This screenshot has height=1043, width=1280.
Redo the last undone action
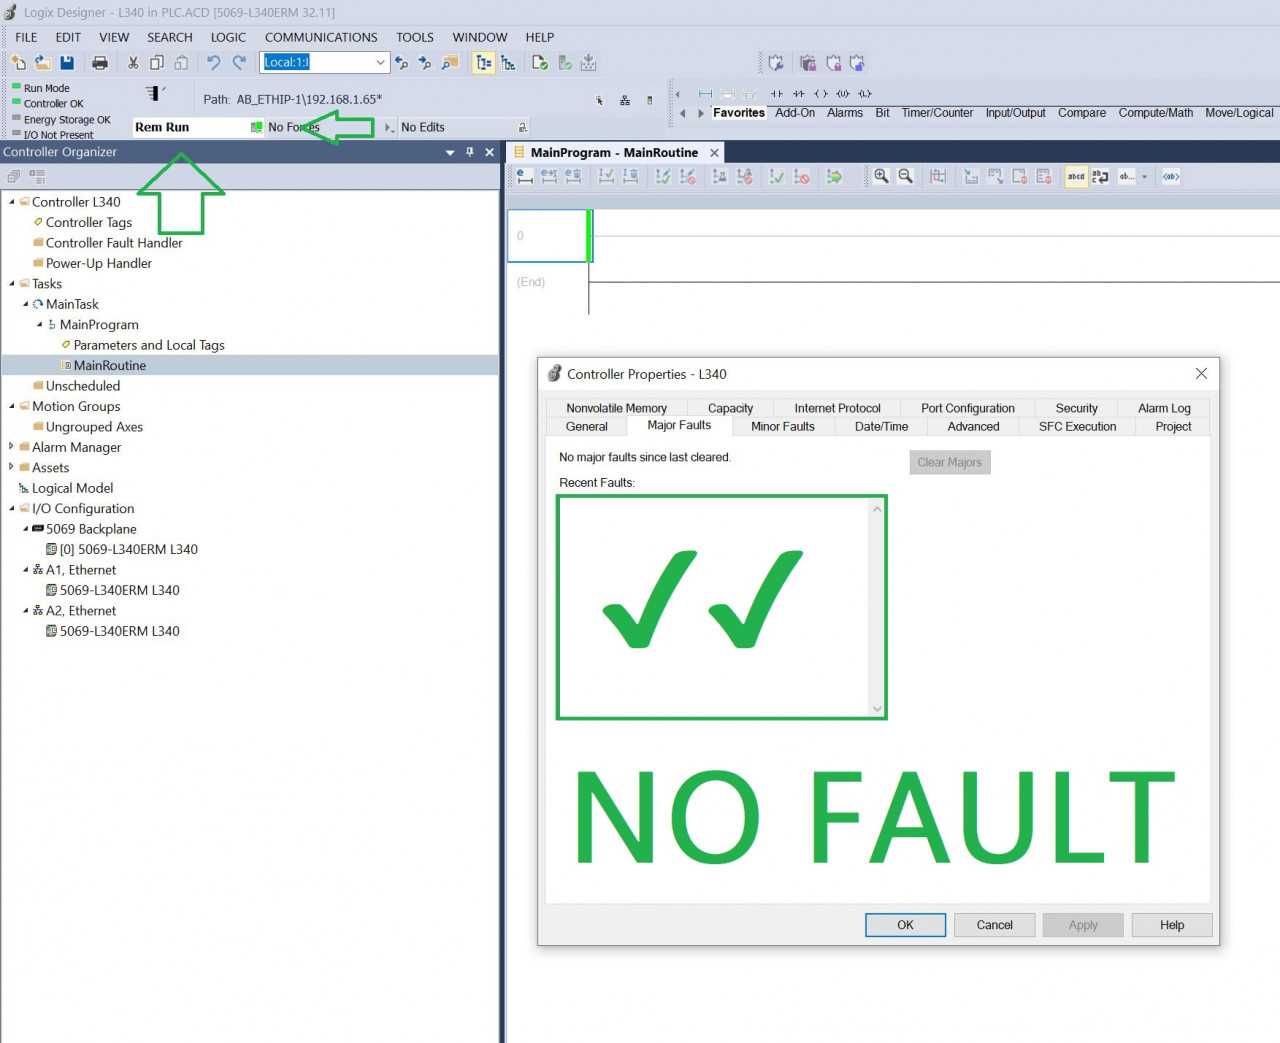pos(240,63)
